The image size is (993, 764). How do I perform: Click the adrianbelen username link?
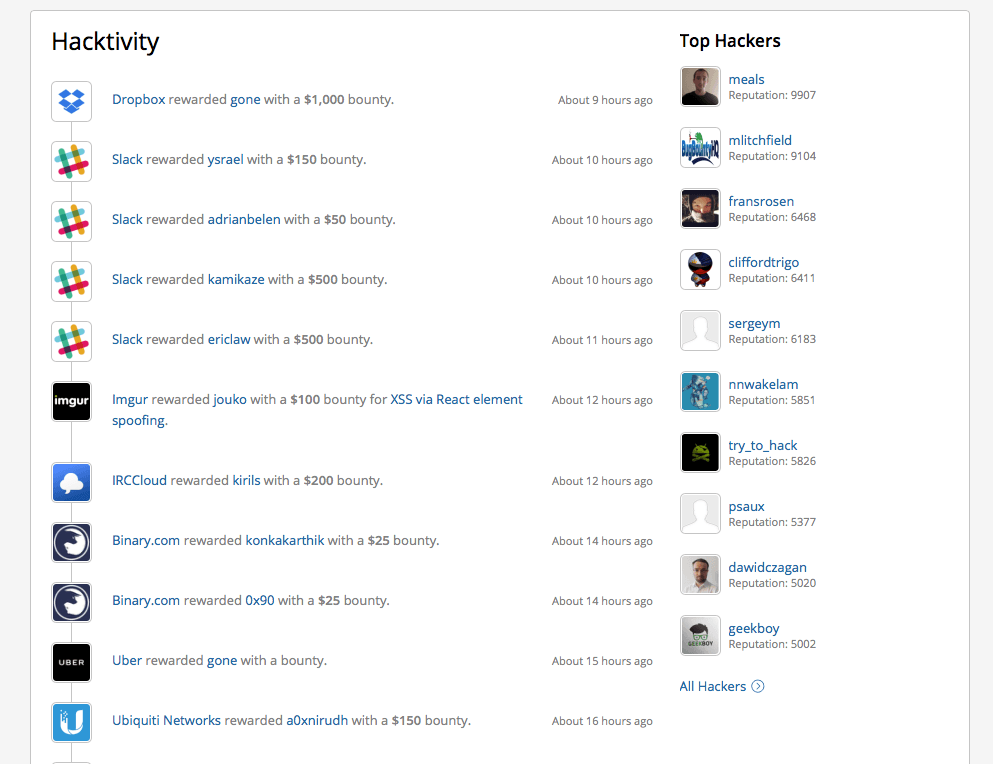tap(244, 219)
